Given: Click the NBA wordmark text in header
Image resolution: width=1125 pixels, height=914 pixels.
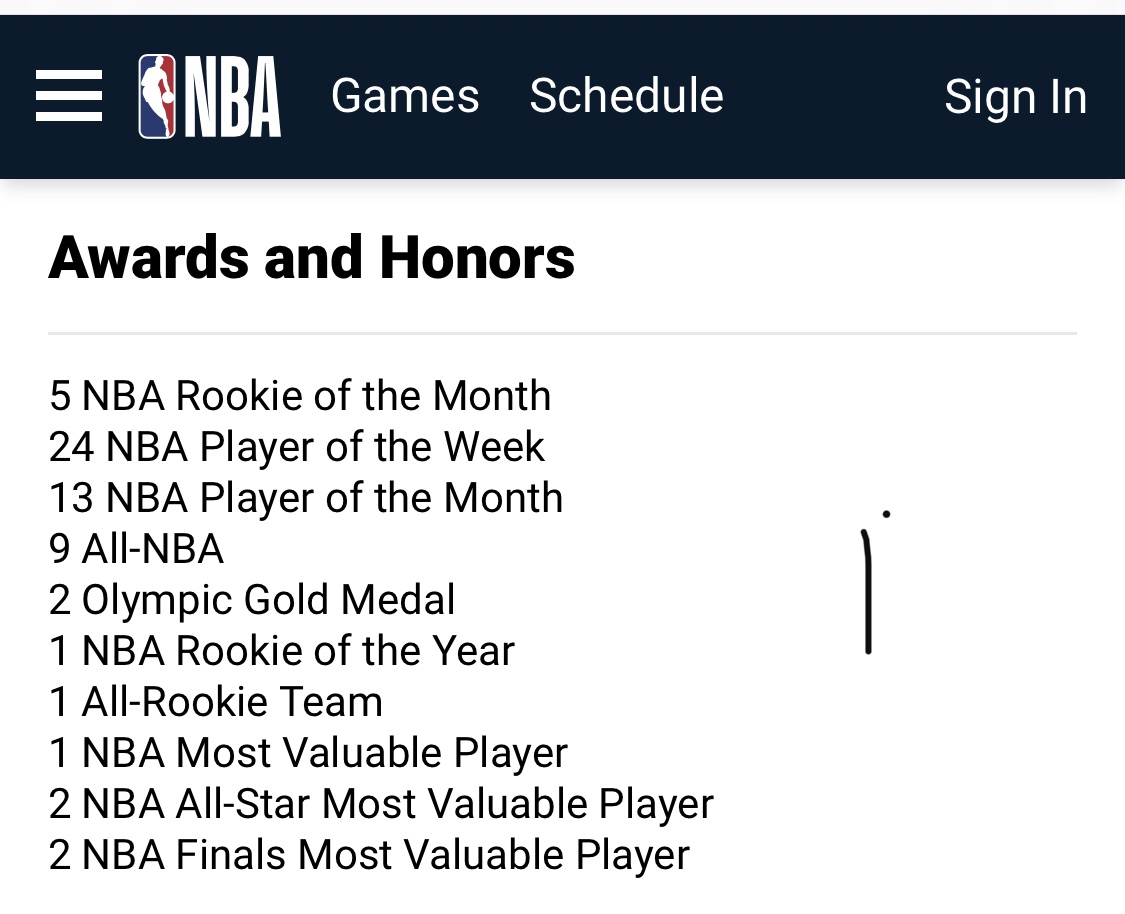Looking at the screenshot, I should (x=232, y=97).
